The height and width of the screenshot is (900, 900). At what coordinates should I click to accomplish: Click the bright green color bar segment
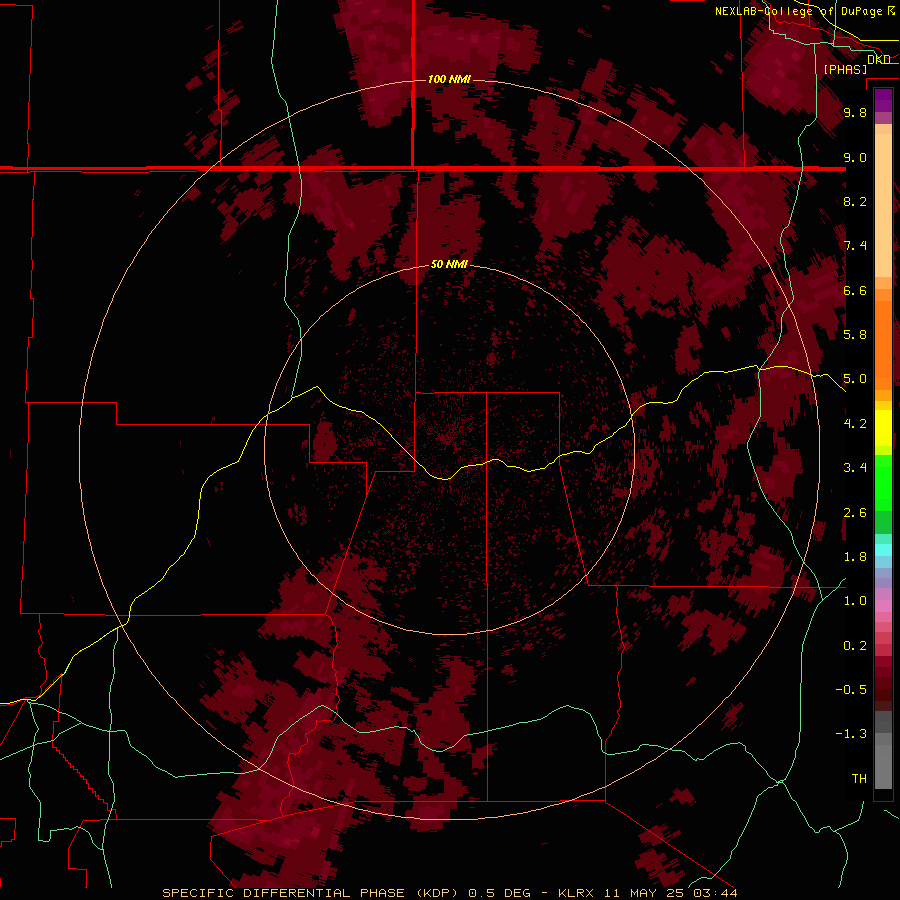point(883,482)
